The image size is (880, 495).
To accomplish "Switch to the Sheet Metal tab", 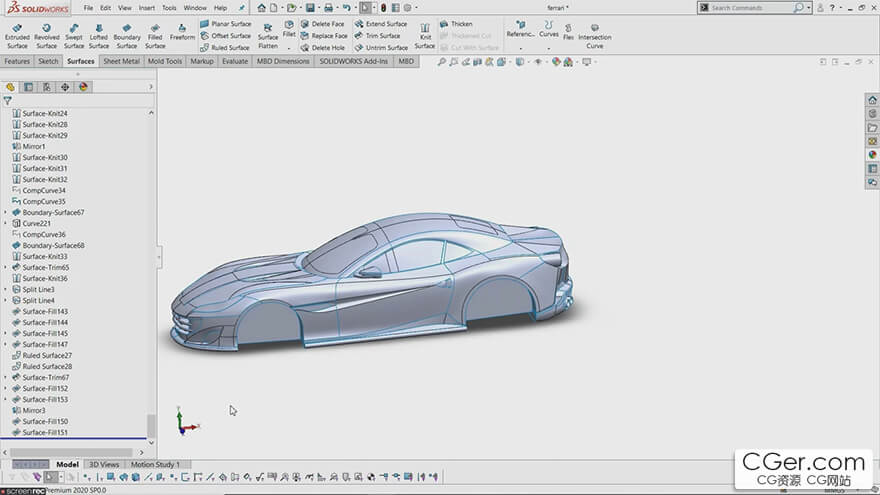I will (x=121, y=61).
